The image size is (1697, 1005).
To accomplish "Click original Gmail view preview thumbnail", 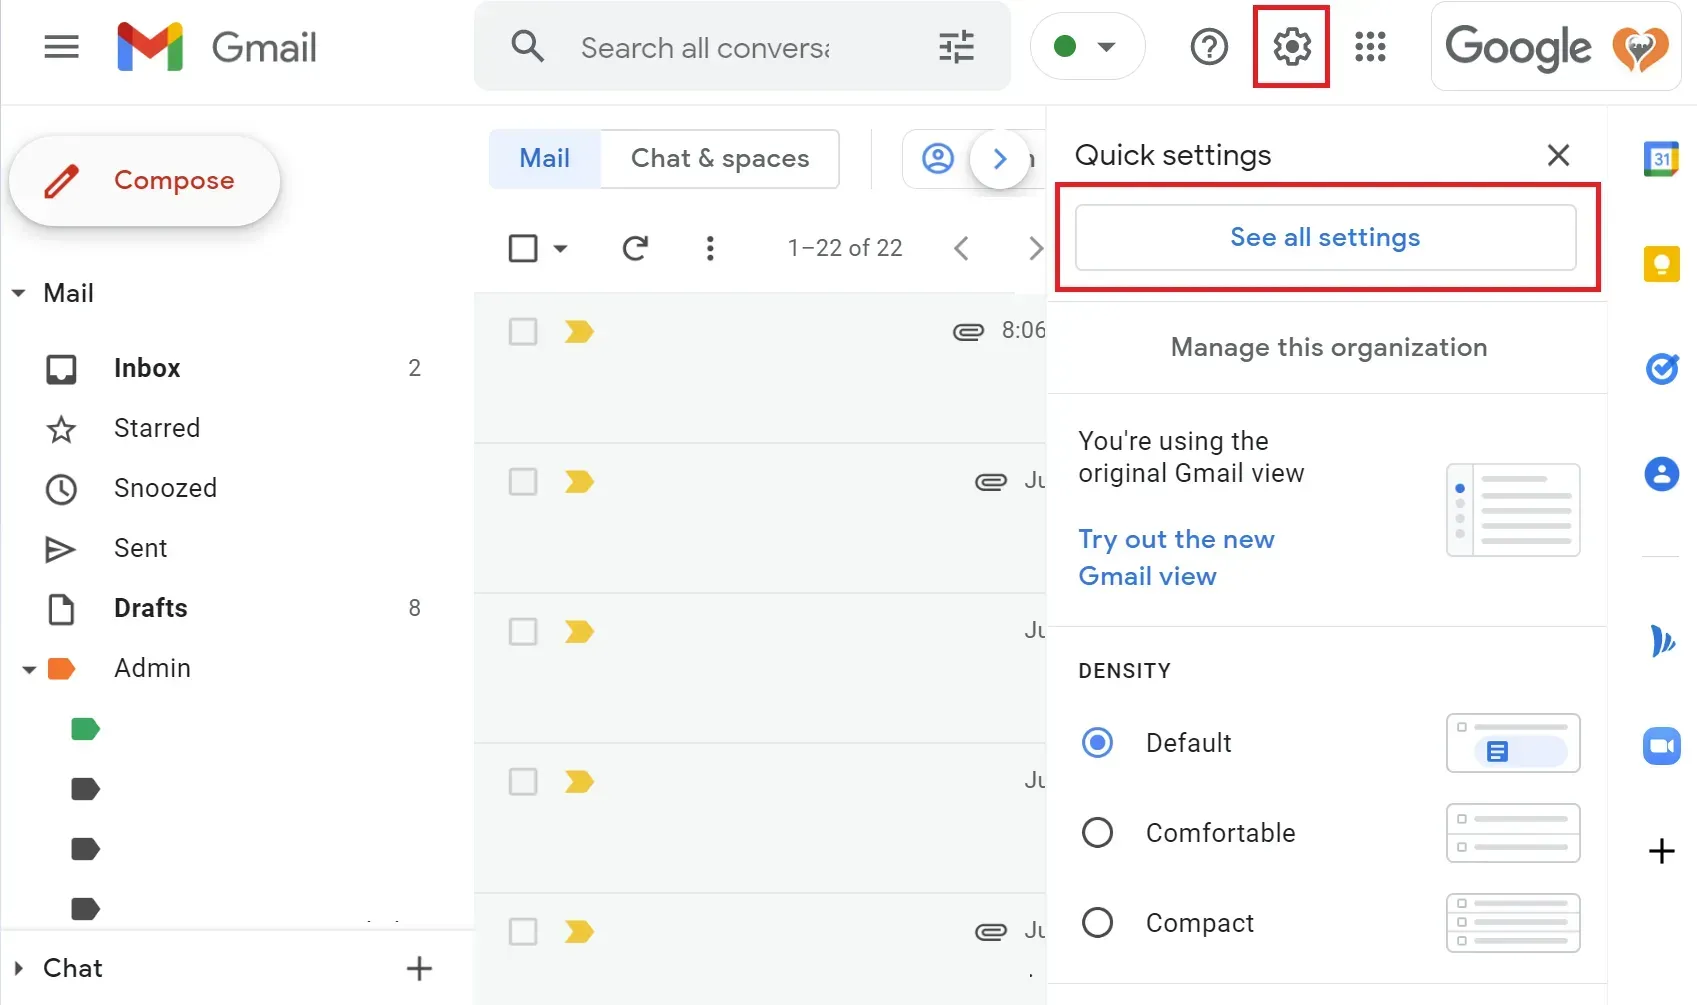I will point(1513,510).
